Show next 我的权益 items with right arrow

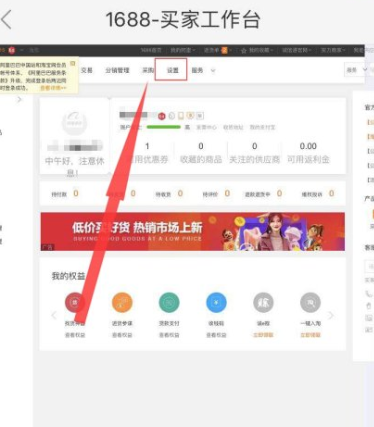click(x=330, y=315)
